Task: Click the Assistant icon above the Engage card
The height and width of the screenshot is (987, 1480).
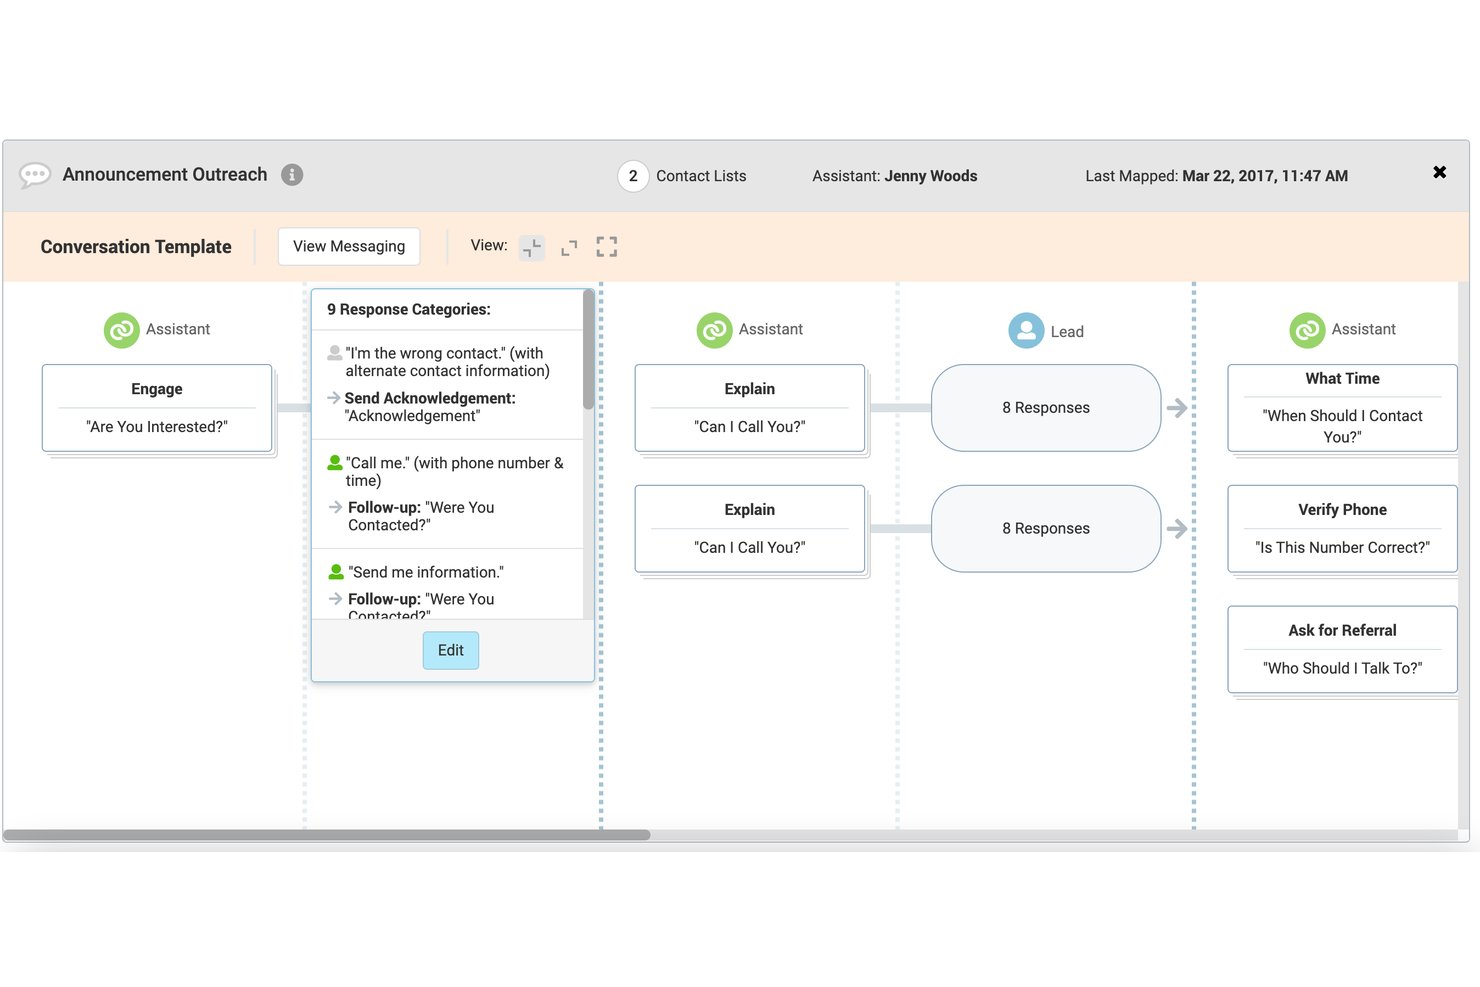Action: [x=122, y=330]
